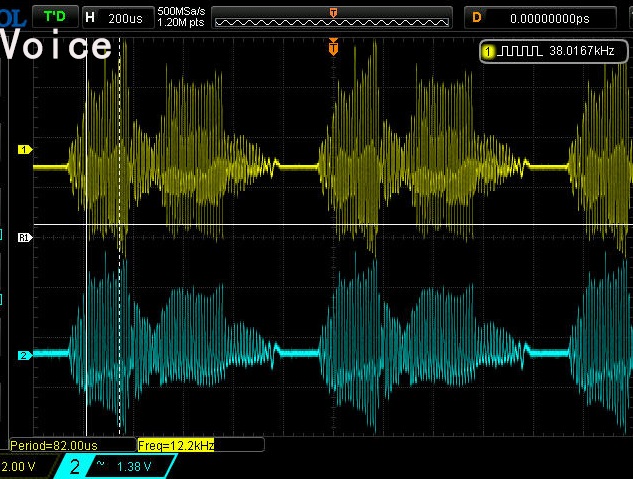Click the dashed vertical cursor line
Image resolution: width=633 pixels, height=479 pixels.
120,300
